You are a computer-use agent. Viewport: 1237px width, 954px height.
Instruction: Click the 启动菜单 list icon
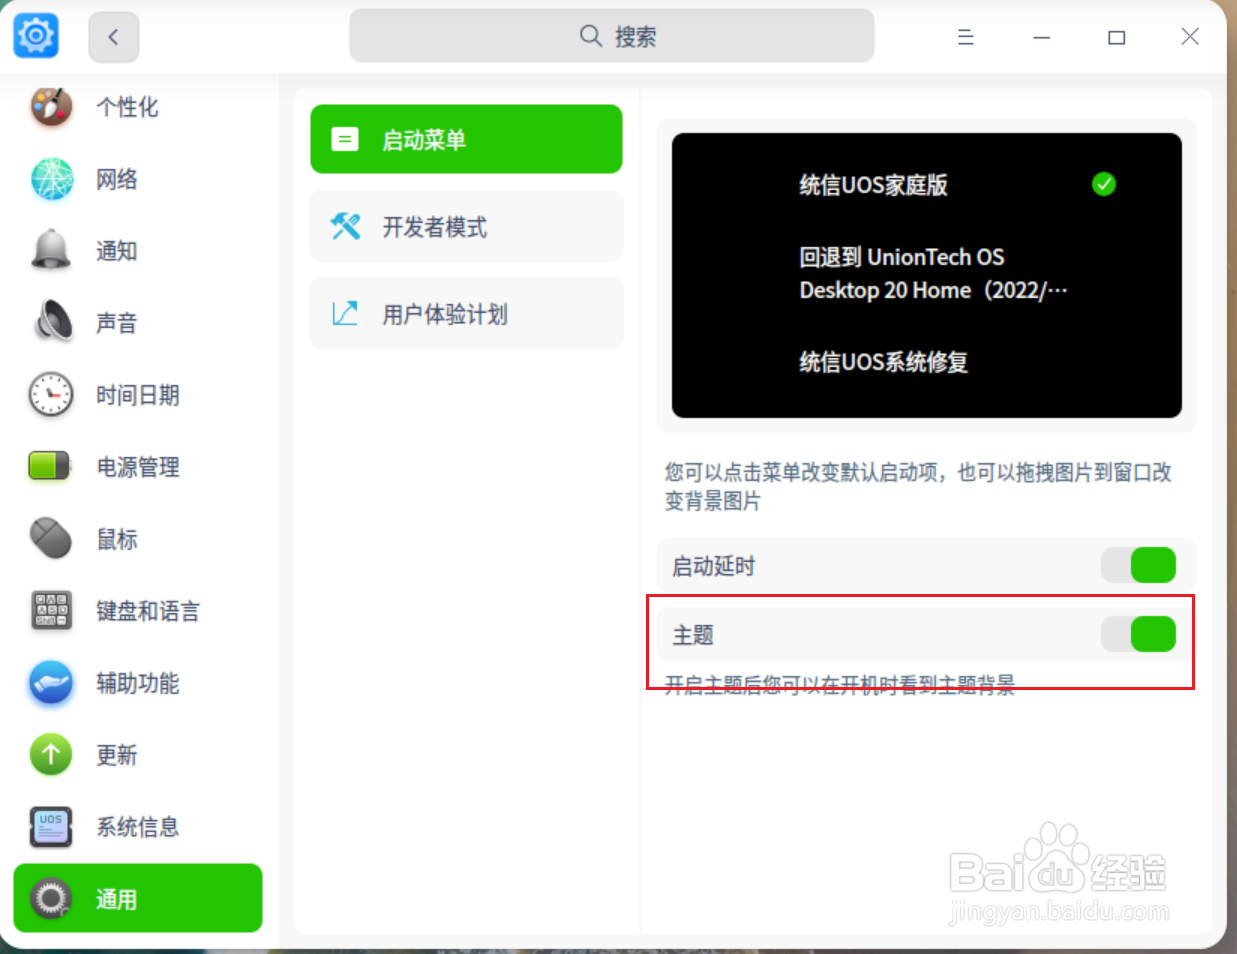[345, 139]
